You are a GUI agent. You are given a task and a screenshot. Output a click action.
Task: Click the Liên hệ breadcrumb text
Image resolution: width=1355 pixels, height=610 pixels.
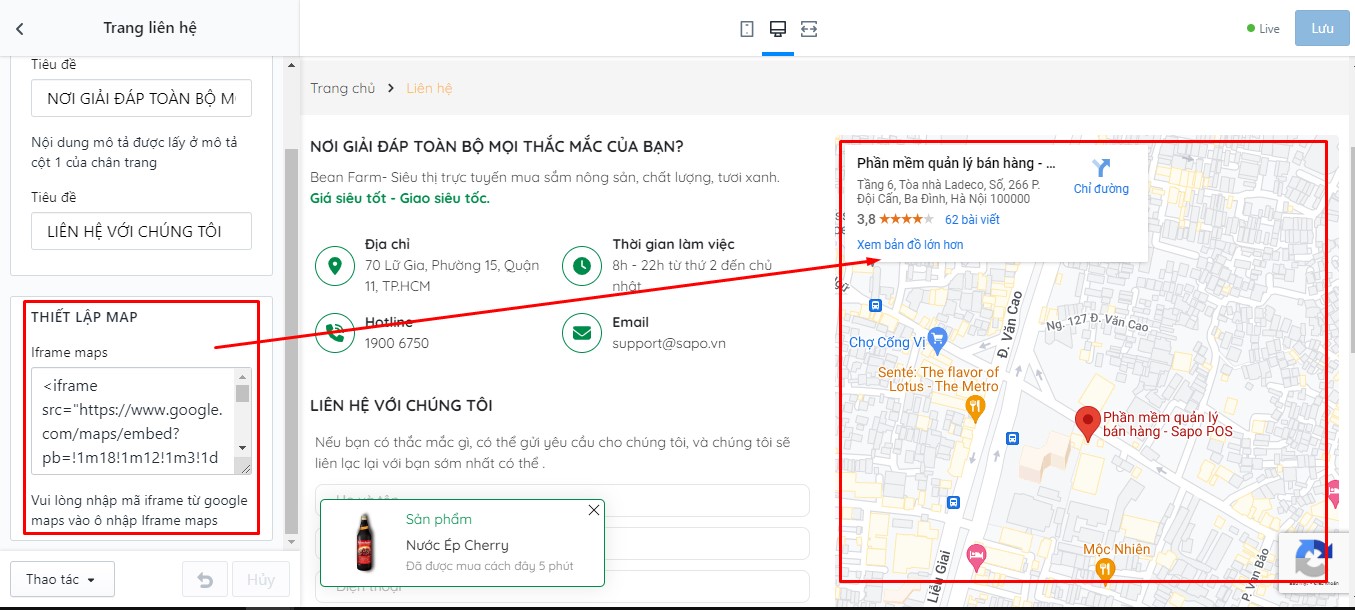[429, 88]
